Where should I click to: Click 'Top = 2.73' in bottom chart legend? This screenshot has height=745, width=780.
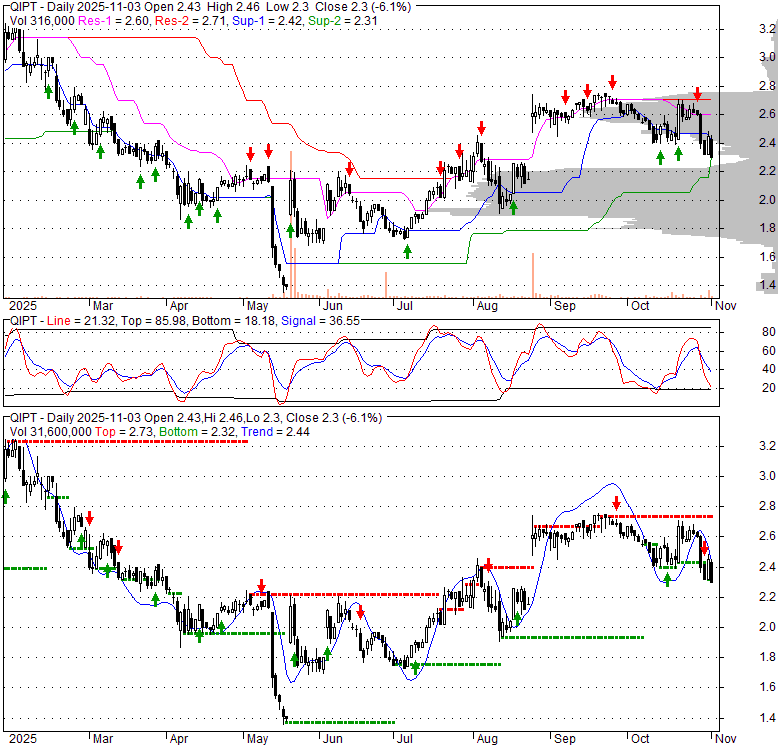(x=125, y=432)
